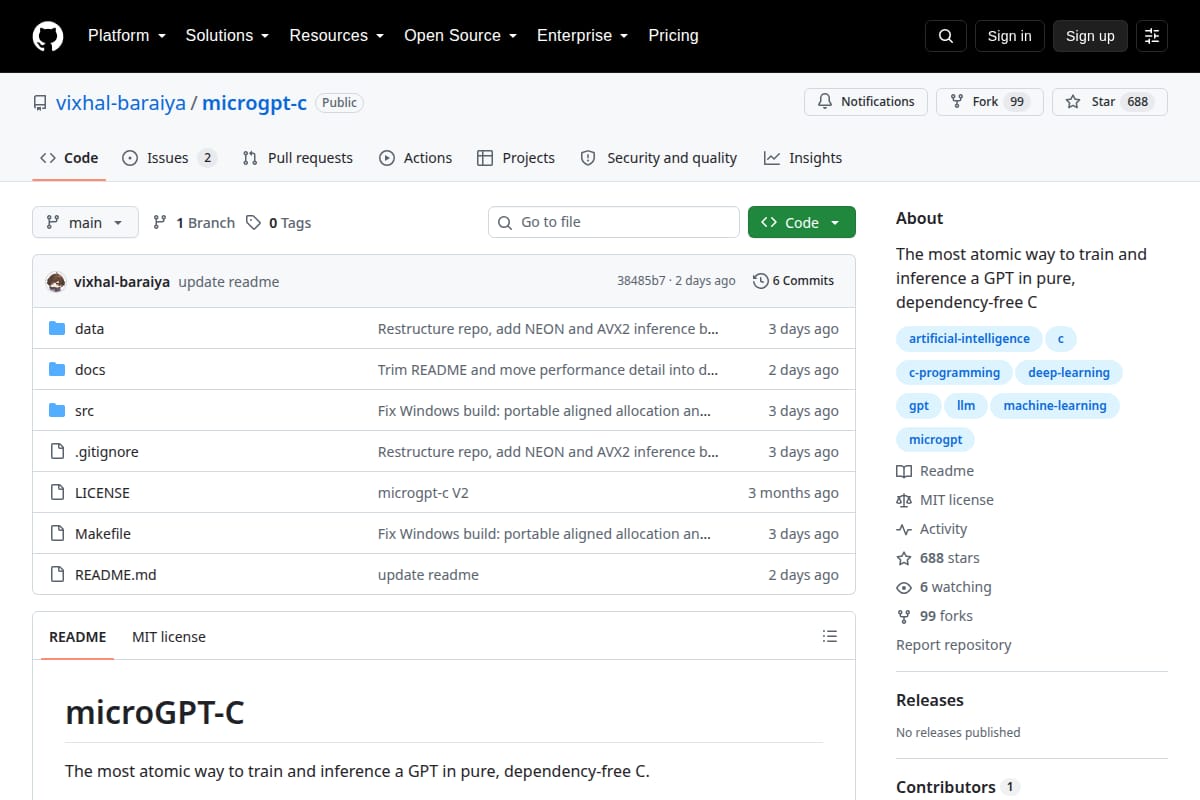Open commit history clock icon
This screenshot has width=1200, height=800.
(x=761, y=281)
